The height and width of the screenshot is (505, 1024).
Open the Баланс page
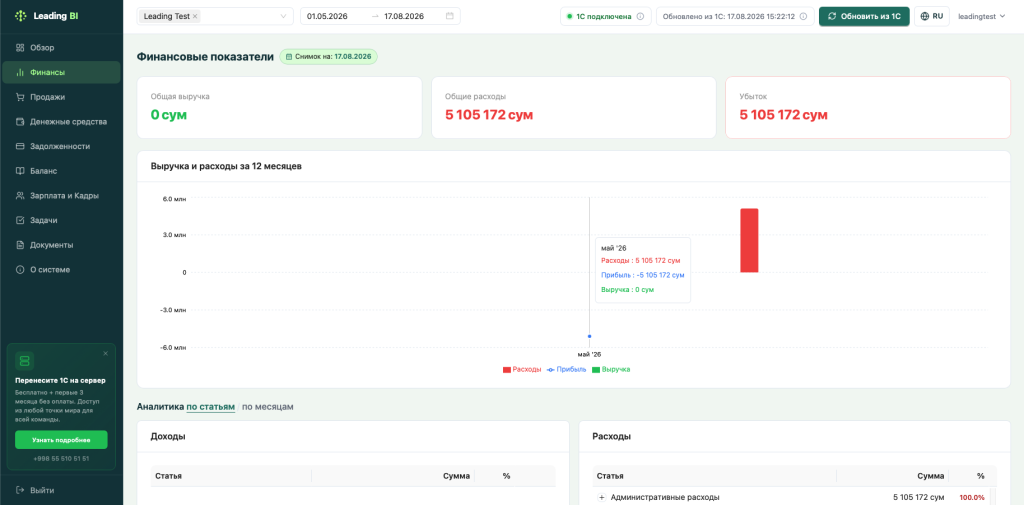click(x=61, y=171)
